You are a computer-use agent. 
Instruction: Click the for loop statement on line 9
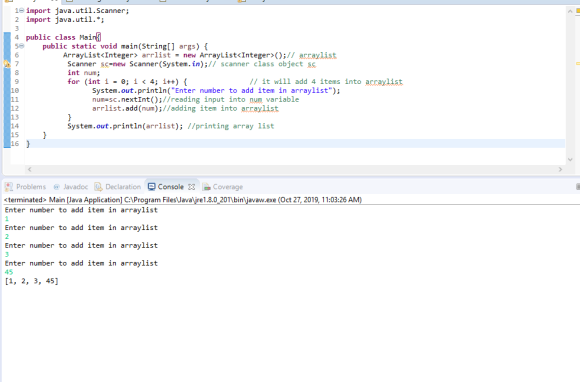(x=127, y=82)
